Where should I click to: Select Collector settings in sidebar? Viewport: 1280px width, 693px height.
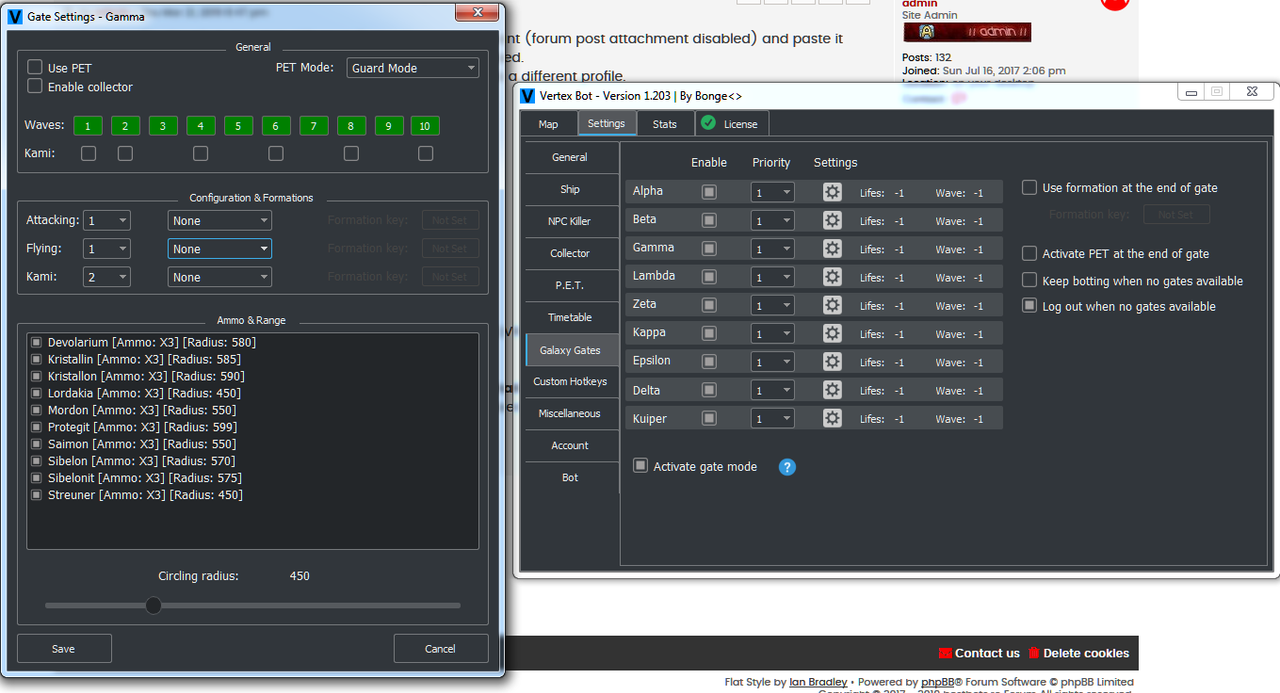tap(570, 253)
